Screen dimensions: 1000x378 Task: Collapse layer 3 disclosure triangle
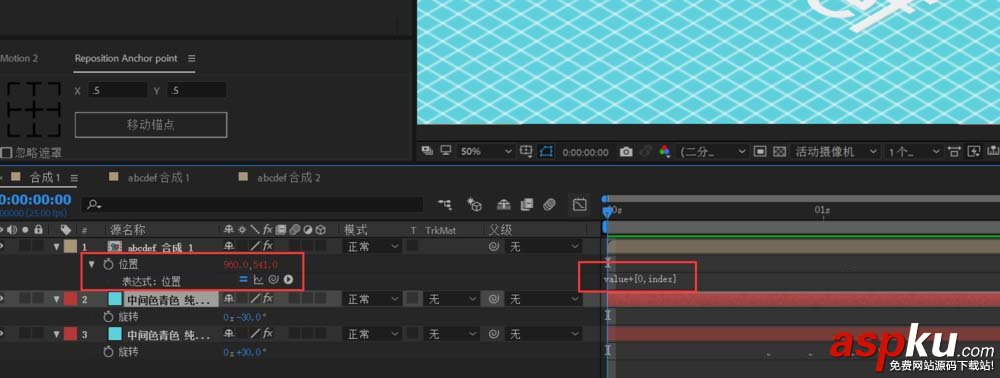pyautogui.click(x=57, y=334)
